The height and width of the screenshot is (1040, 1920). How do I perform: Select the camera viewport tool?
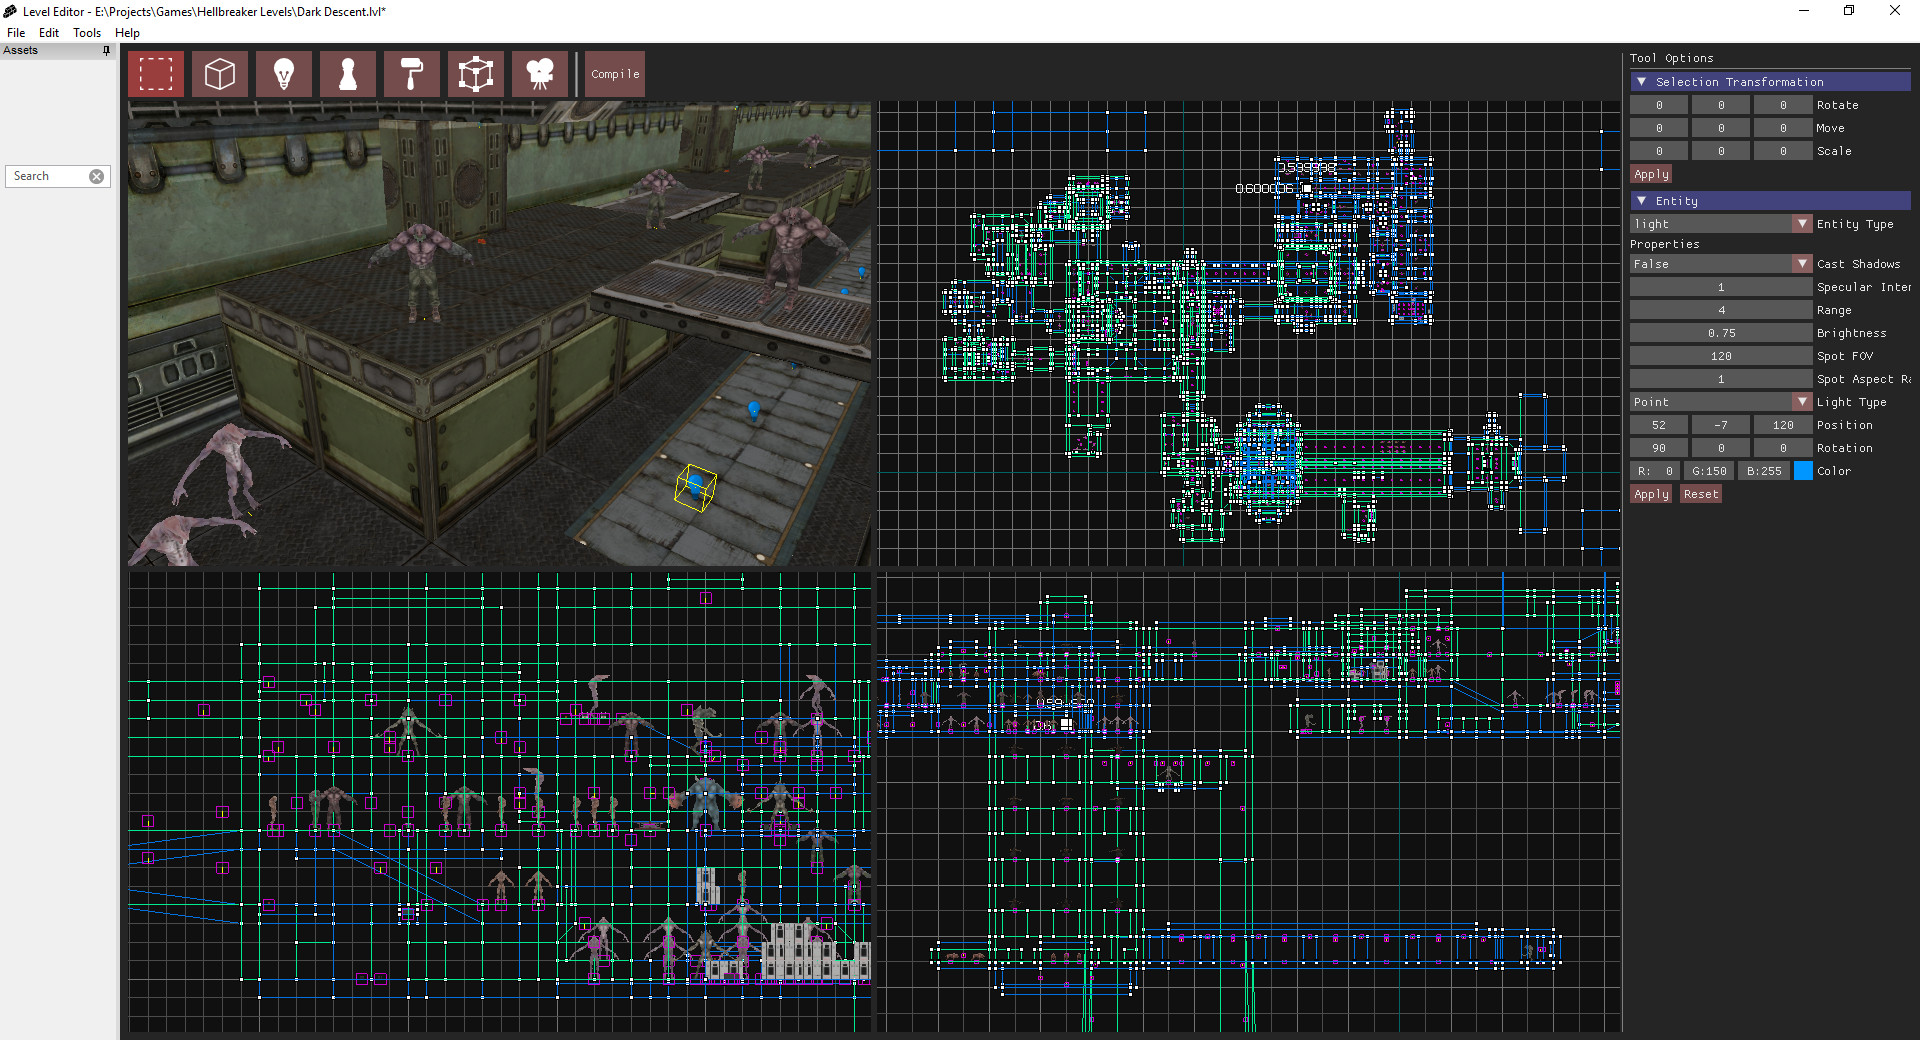coord(539,73)
